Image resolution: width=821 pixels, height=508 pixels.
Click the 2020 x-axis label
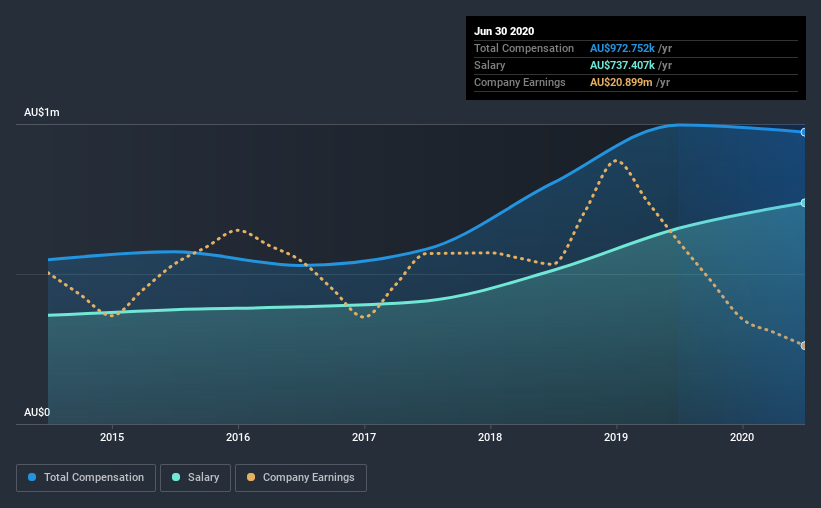[x=742, y=437]
